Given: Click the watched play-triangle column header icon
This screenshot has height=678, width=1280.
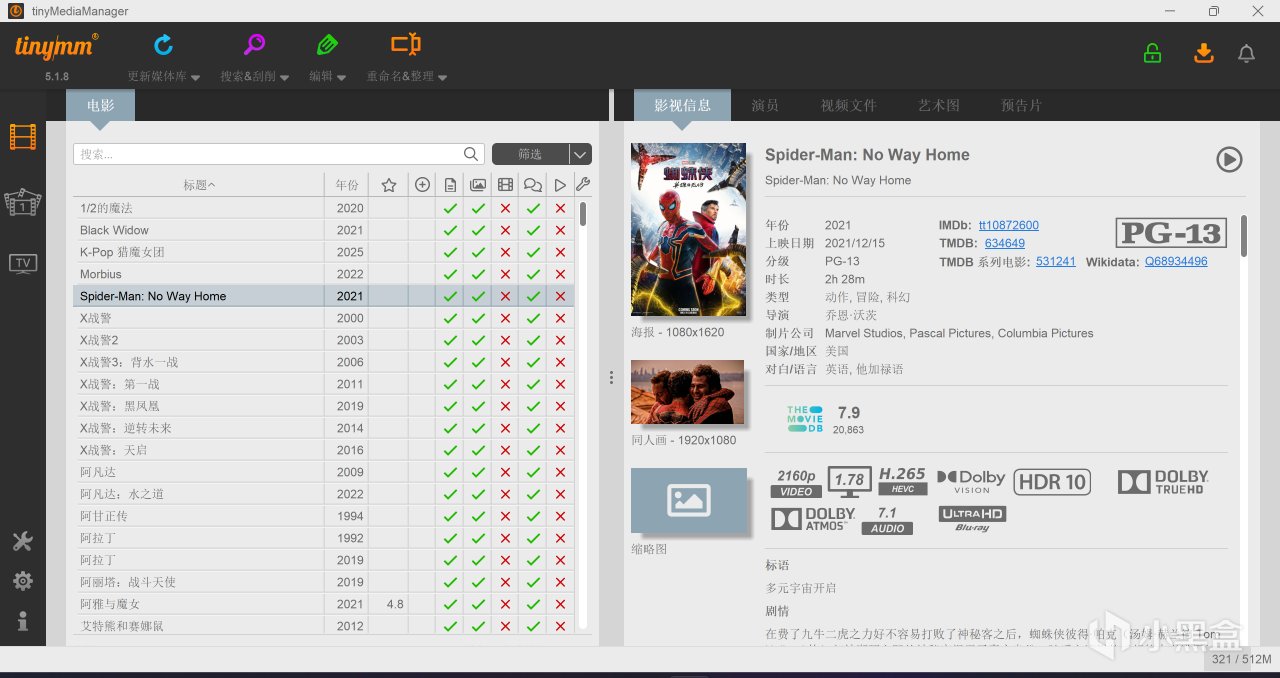Looking at the screenshot, I should pos(560,185).
